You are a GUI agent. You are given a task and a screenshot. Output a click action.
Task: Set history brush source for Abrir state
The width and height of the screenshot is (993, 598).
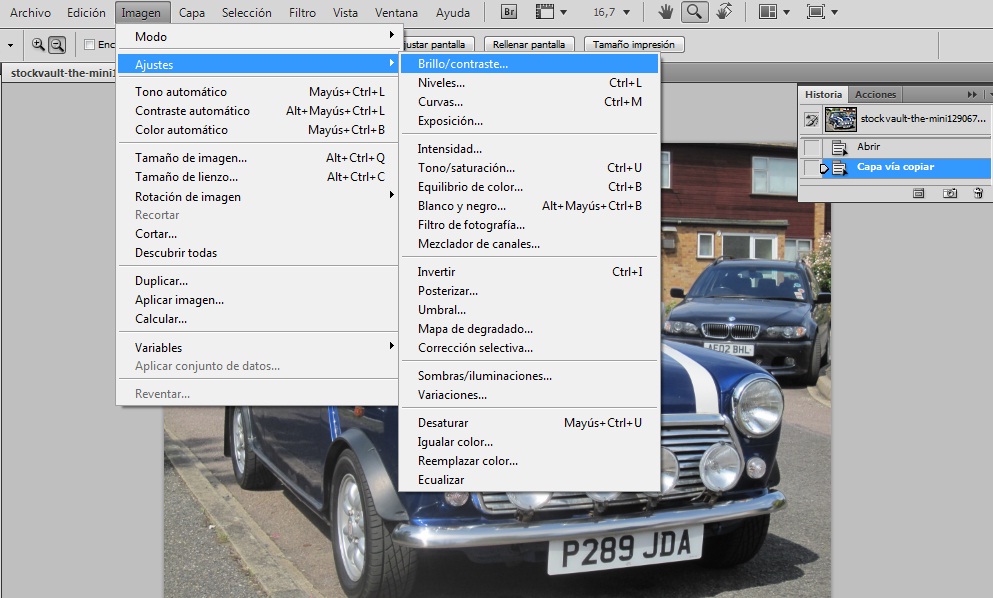coord(811,147)
